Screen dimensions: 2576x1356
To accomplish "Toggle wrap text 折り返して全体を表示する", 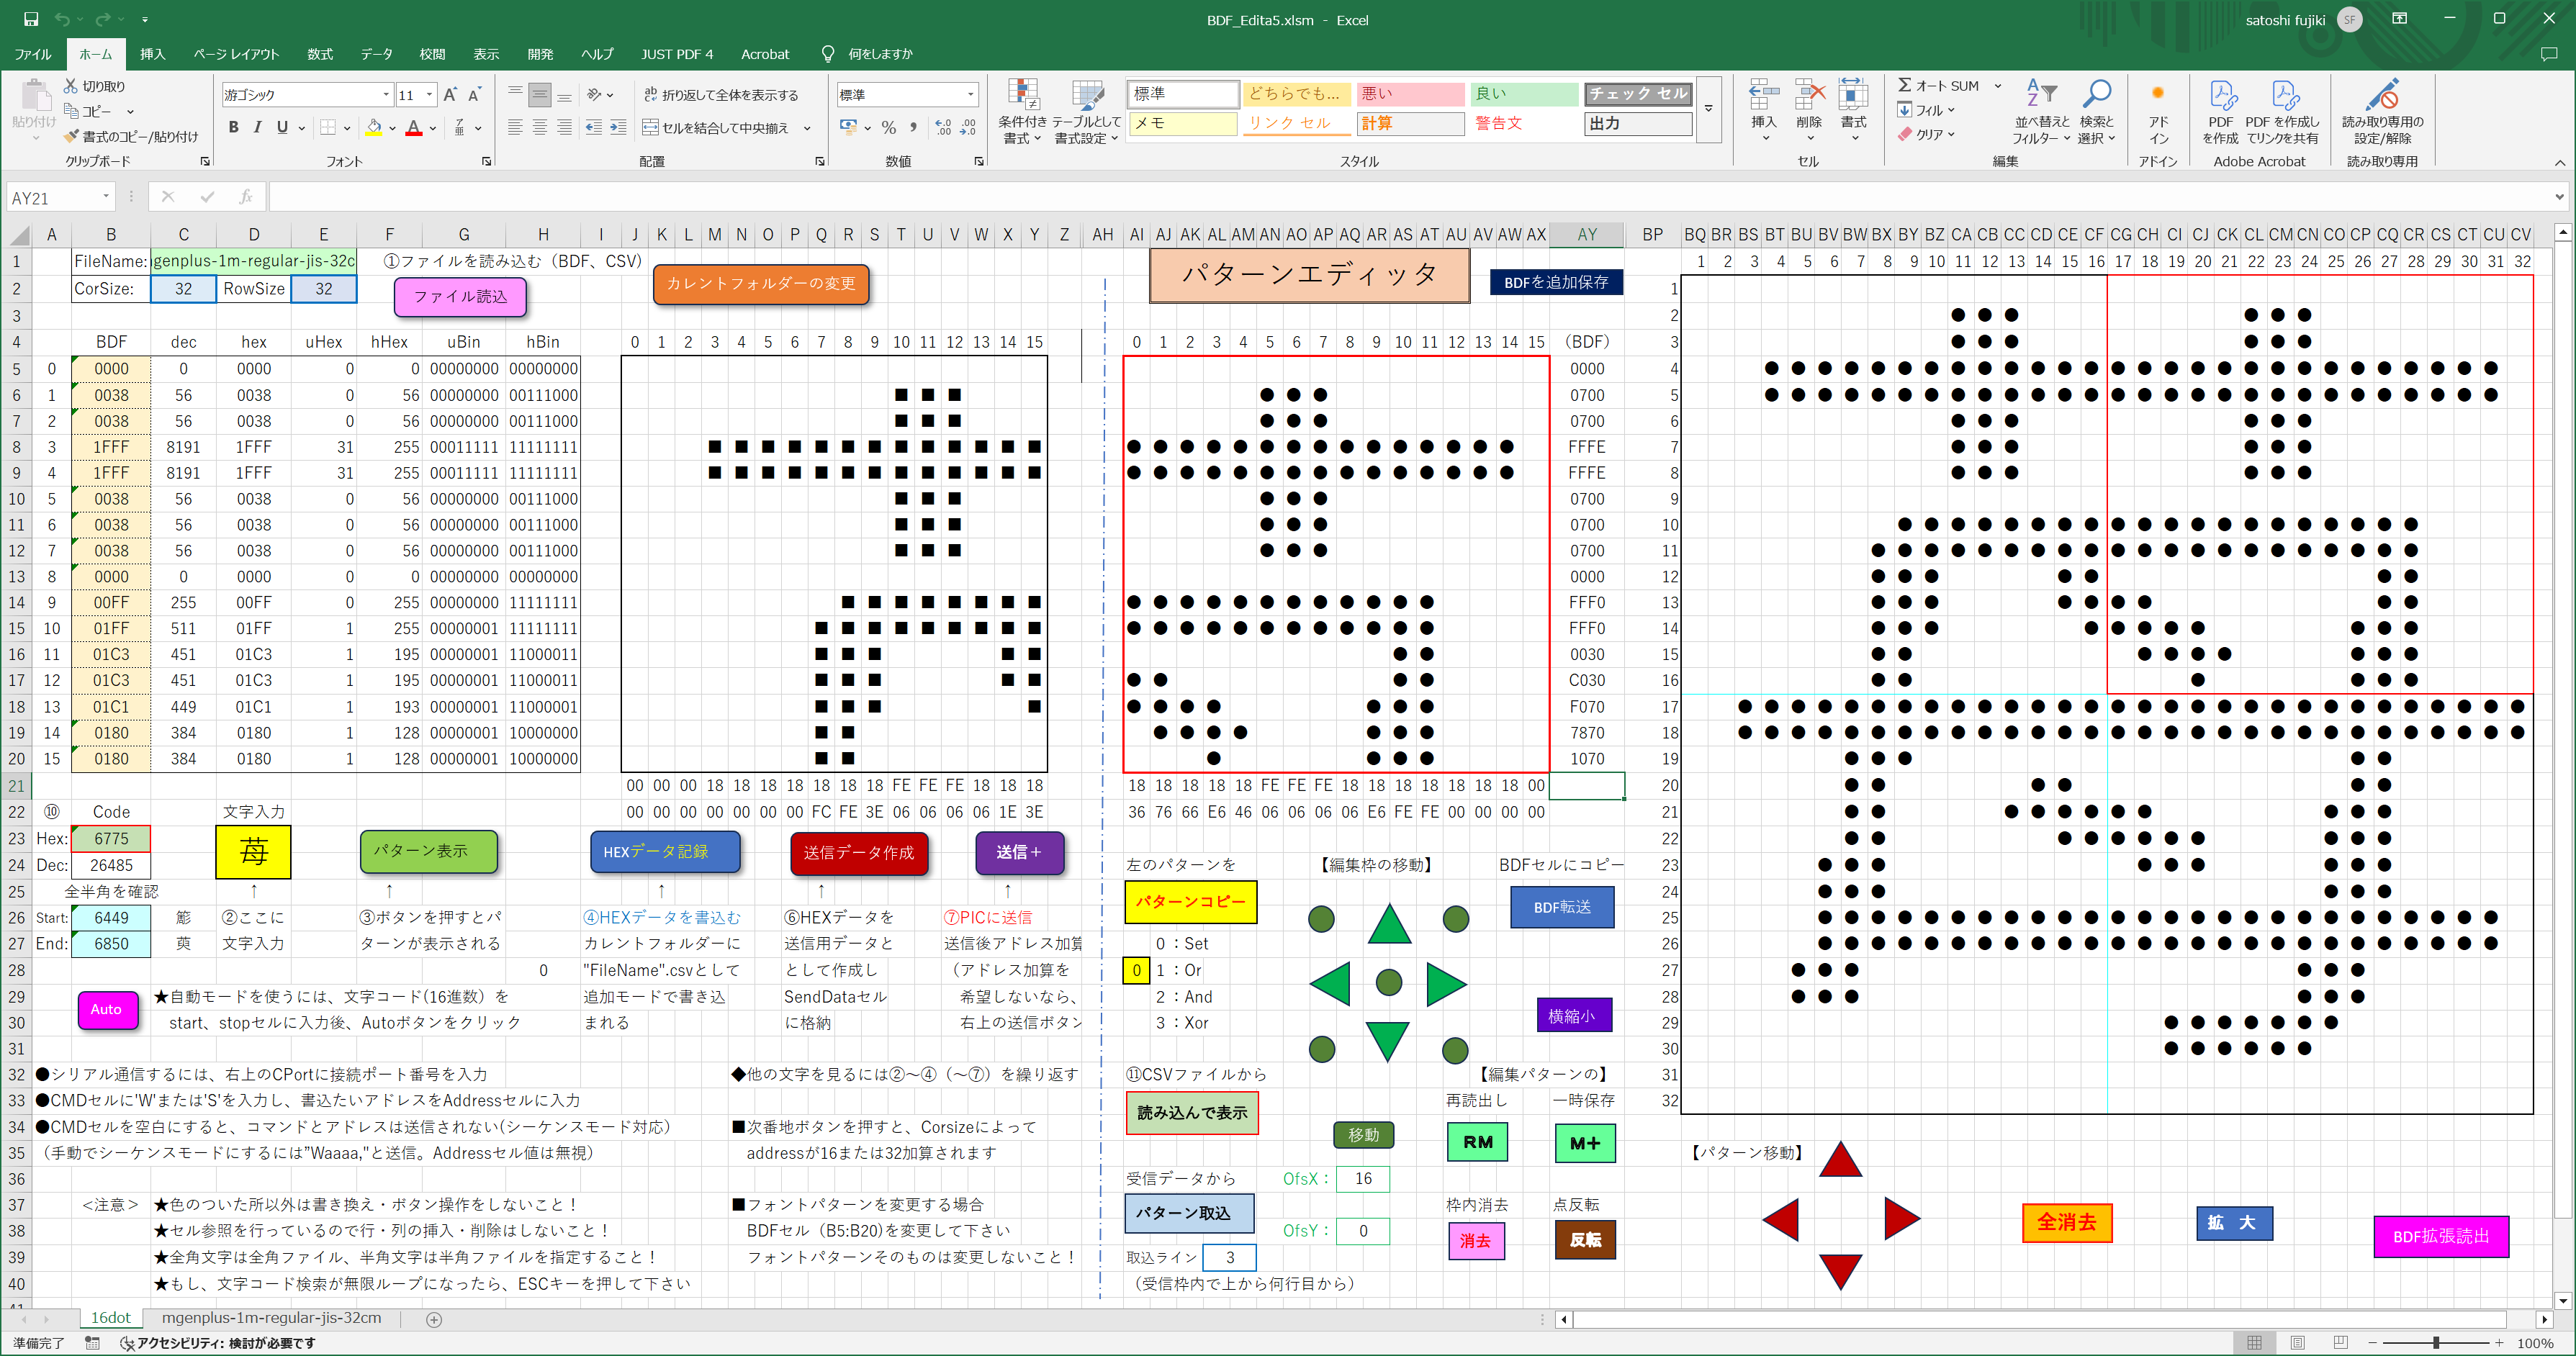I will pos(722,95).
